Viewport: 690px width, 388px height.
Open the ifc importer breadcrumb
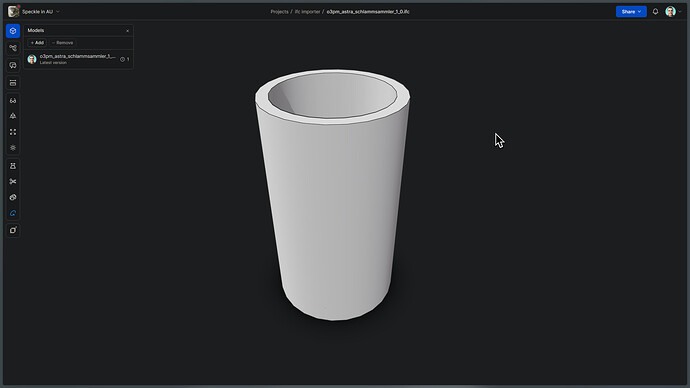(x=307, y=11)
